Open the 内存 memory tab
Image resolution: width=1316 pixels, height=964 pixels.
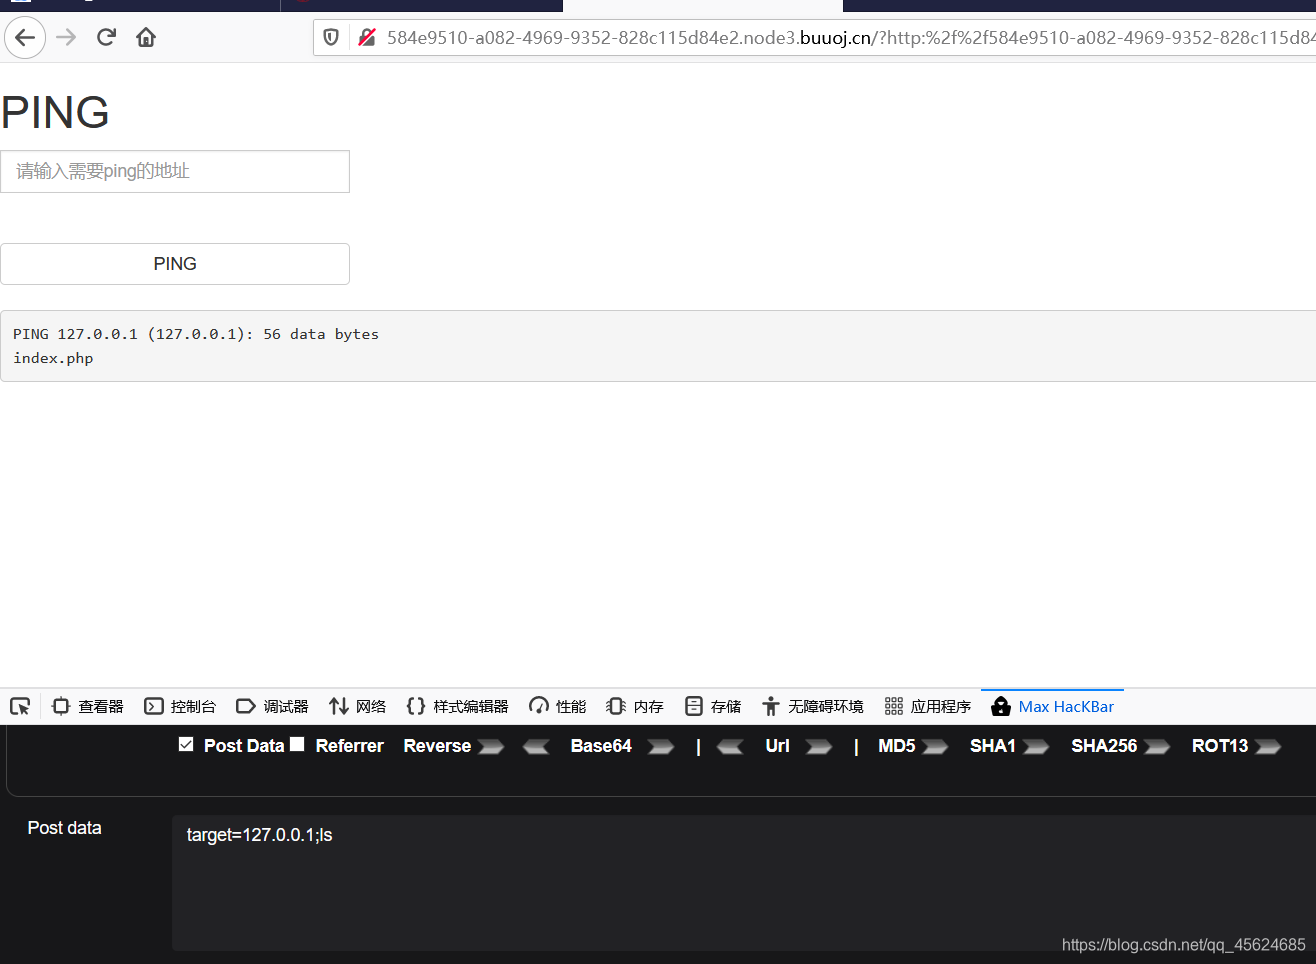[x=635, y=706]
